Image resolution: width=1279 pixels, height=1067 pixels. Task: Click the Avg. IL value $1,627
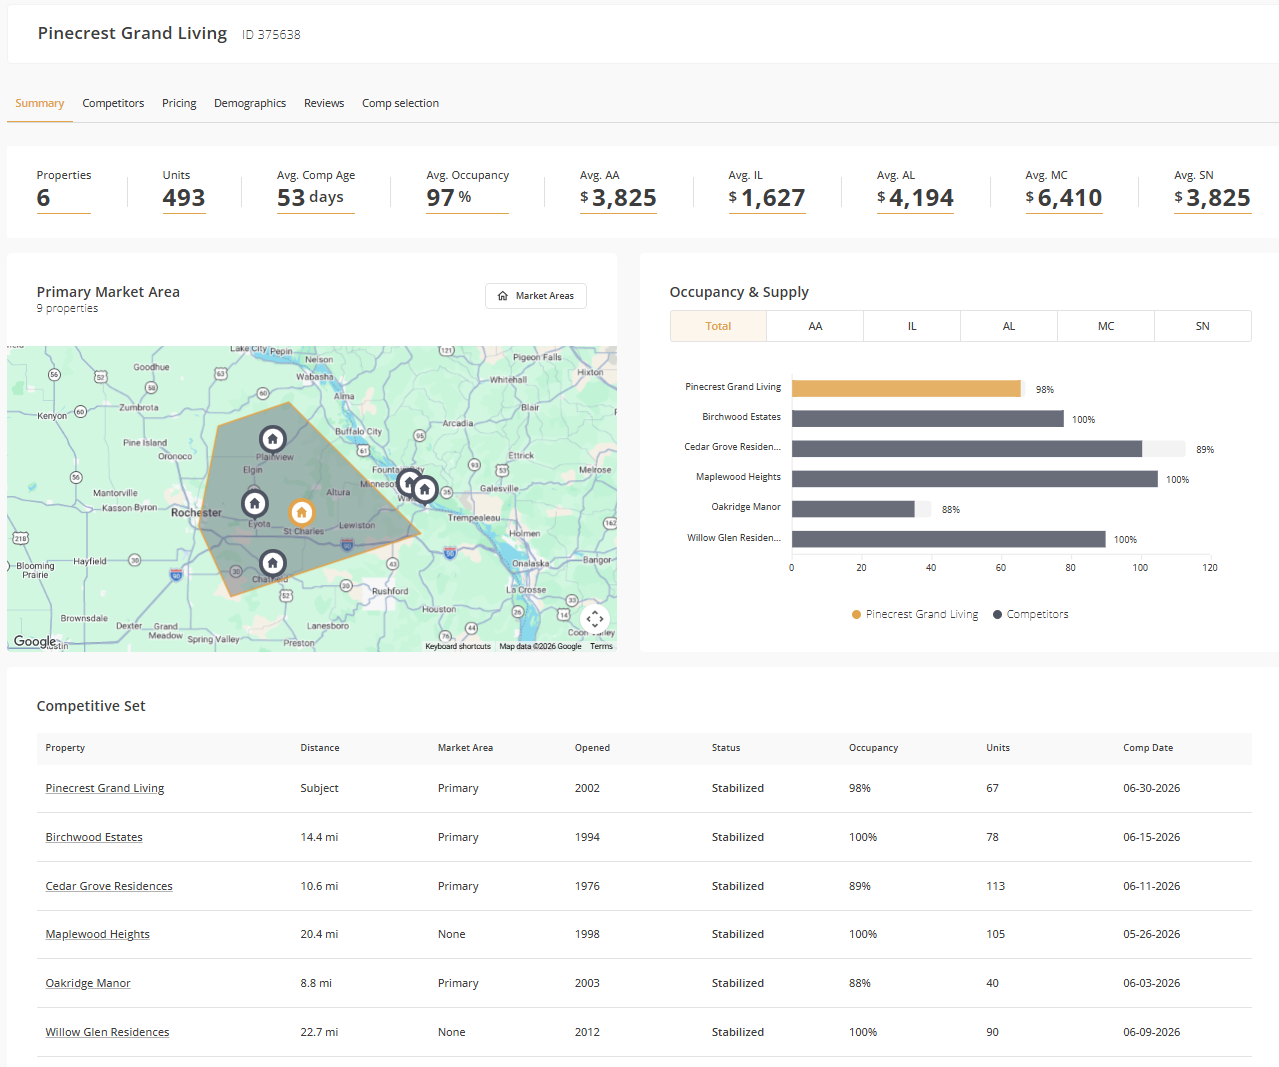point(767,198)
